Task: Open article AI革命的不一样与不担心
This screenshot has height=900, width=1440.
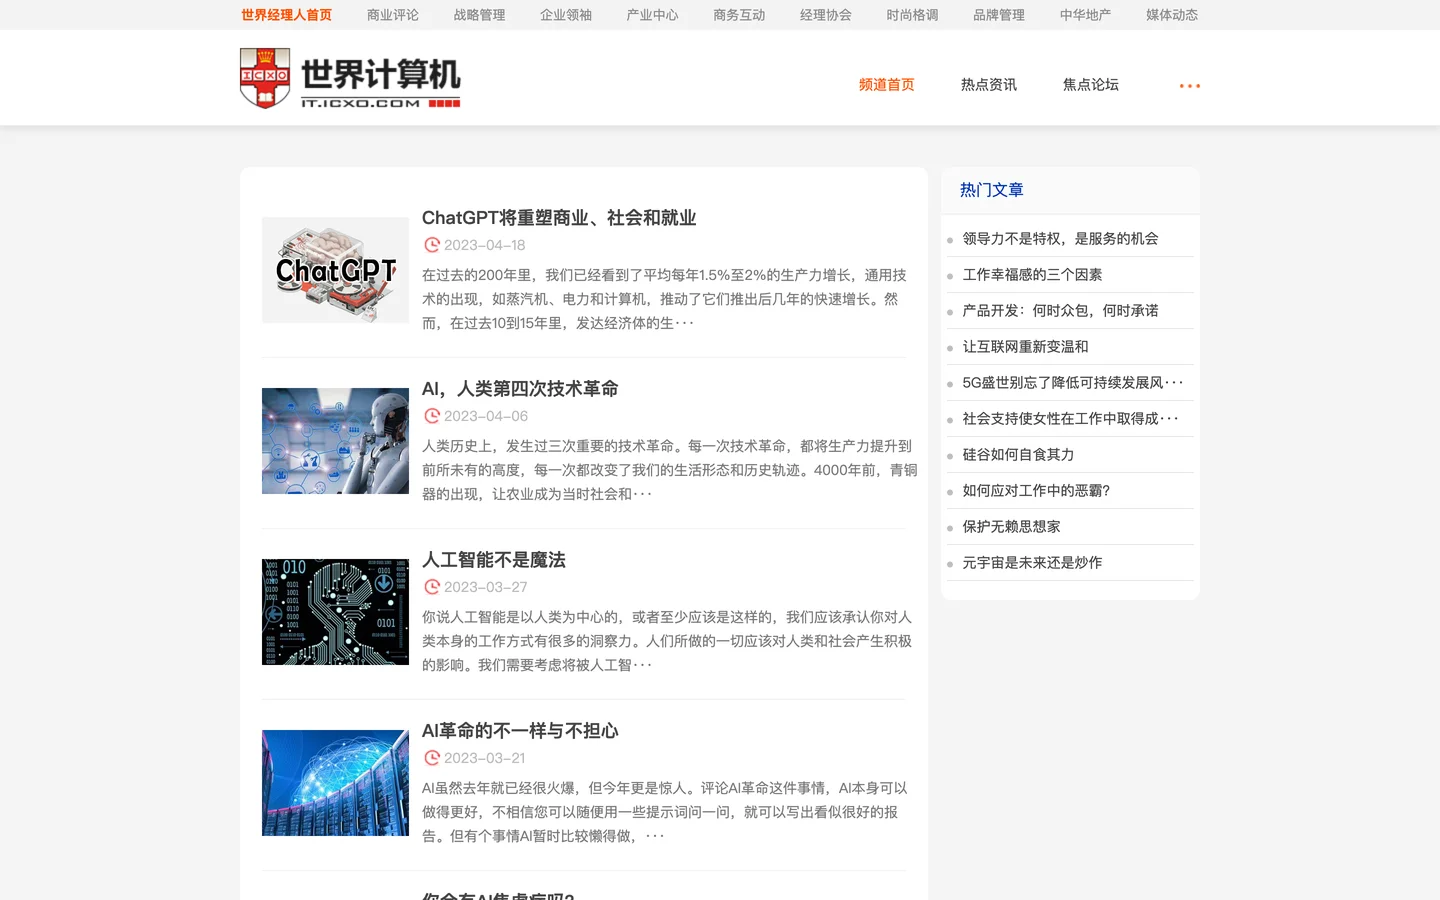Action: (x=520, y=731)
